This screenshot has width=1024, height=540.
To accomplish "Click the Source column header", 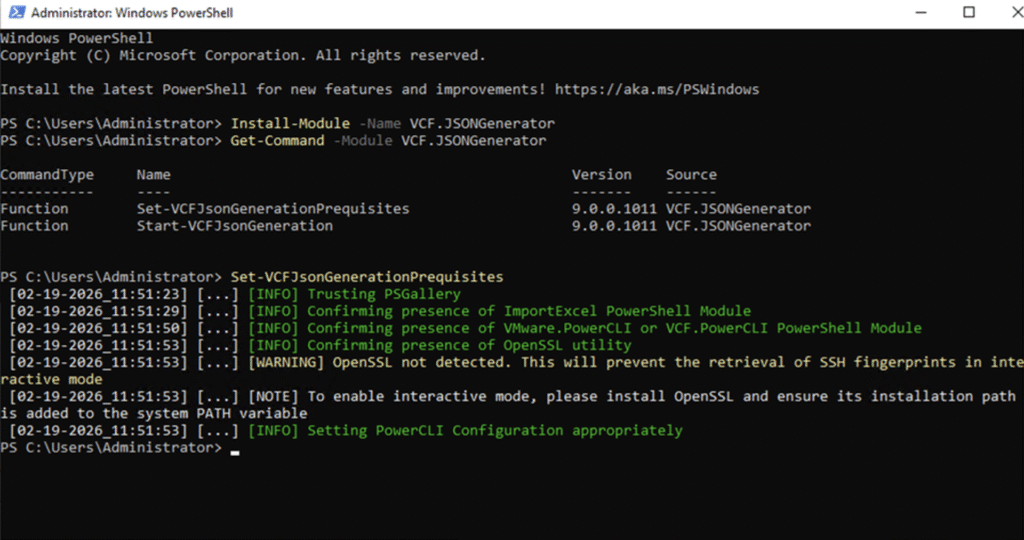I will tap(691, 174).
